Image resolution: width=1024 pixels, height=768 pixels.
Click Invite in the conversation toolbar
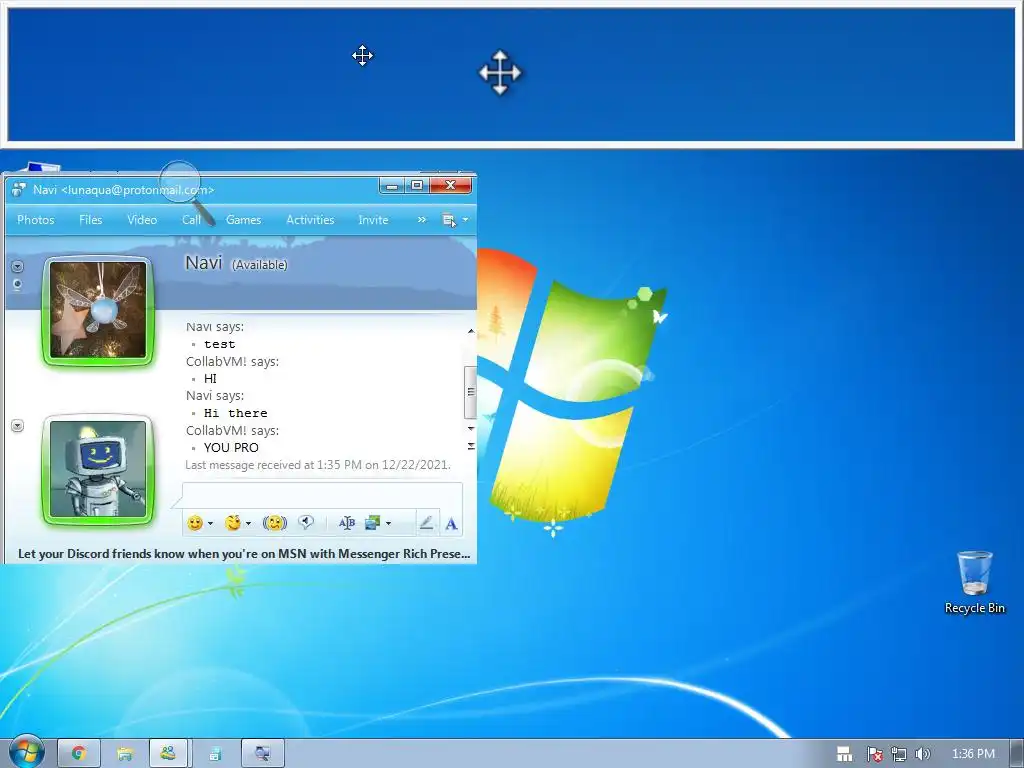tap(373, 220)
